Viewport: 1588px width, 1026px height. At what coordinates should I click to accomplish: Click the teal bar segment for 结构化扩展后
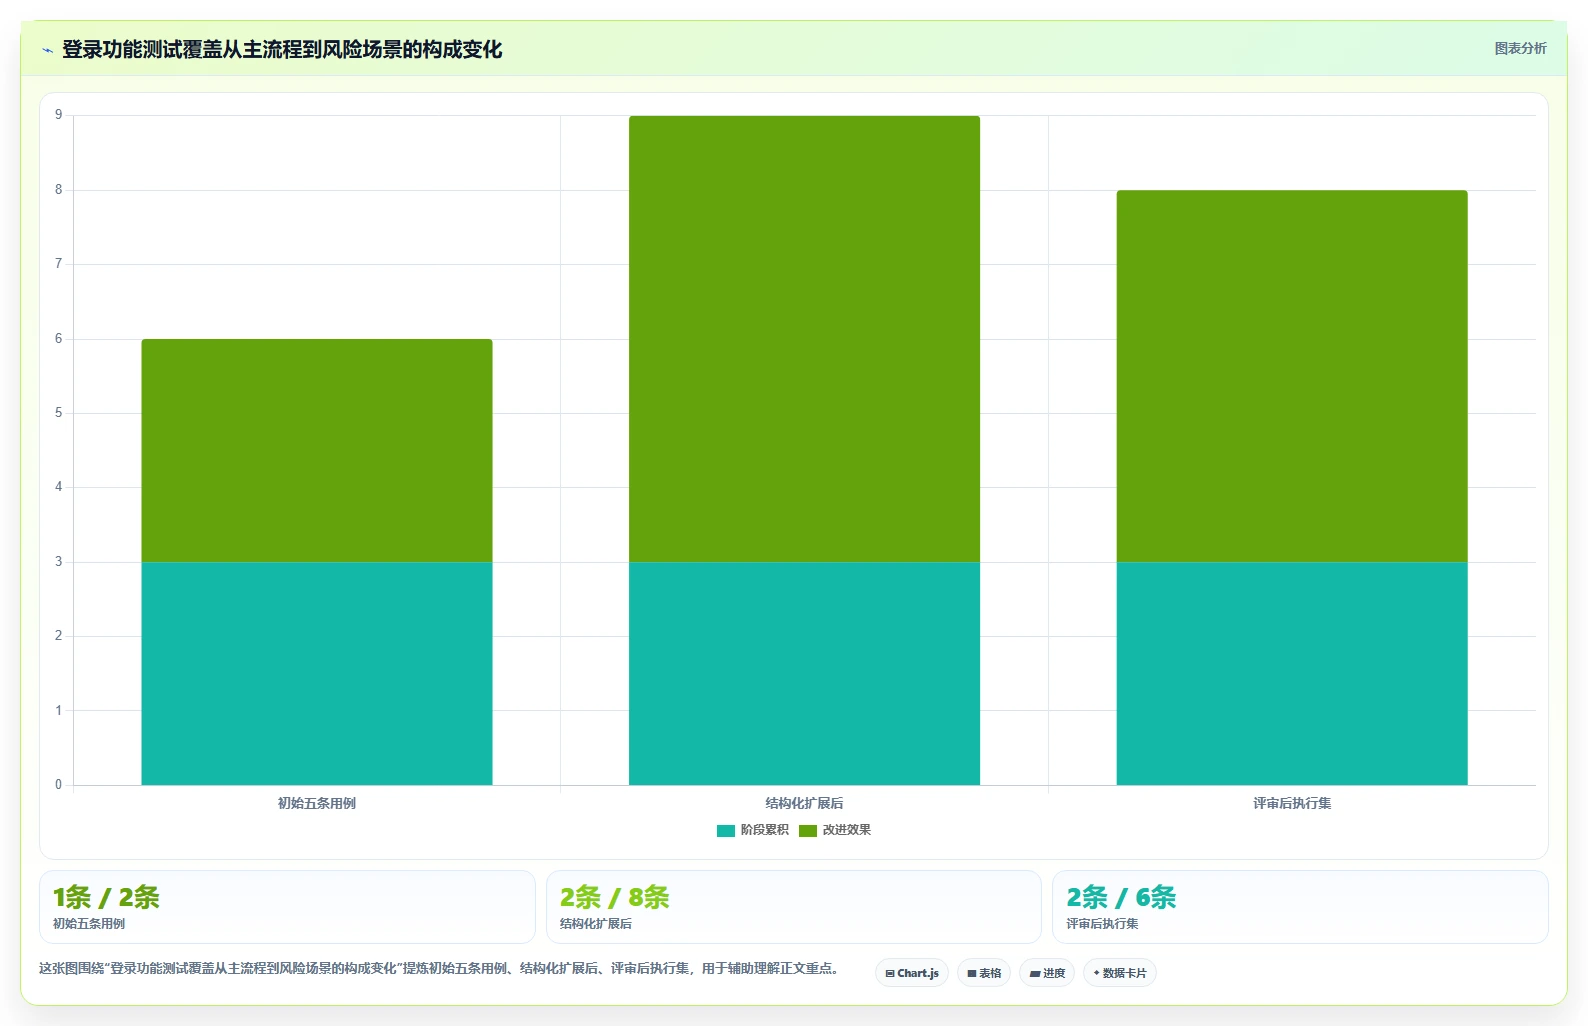pos(804,673)
